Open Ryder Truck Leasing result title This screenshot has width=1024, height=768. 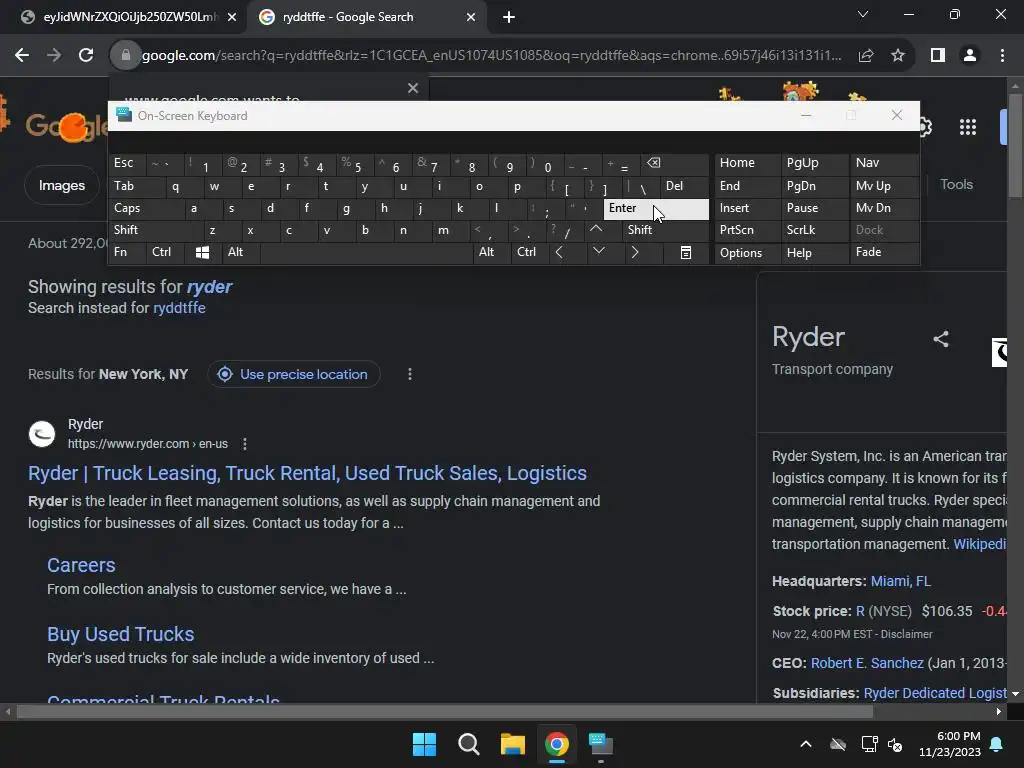point(308,473)
